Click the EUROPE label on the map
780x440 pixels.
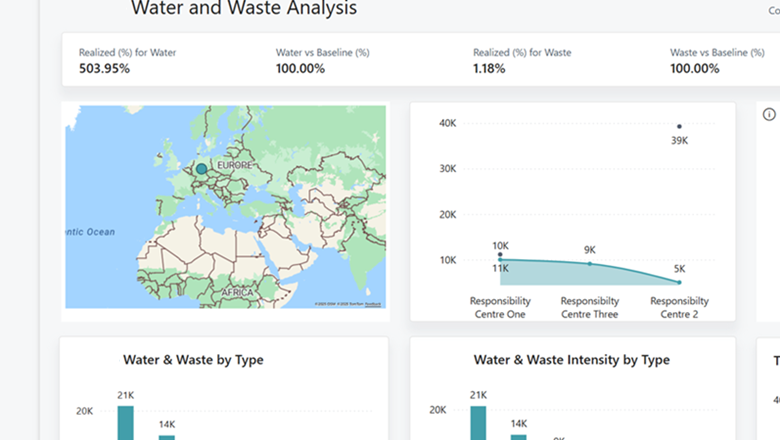(x=235, y=165)
